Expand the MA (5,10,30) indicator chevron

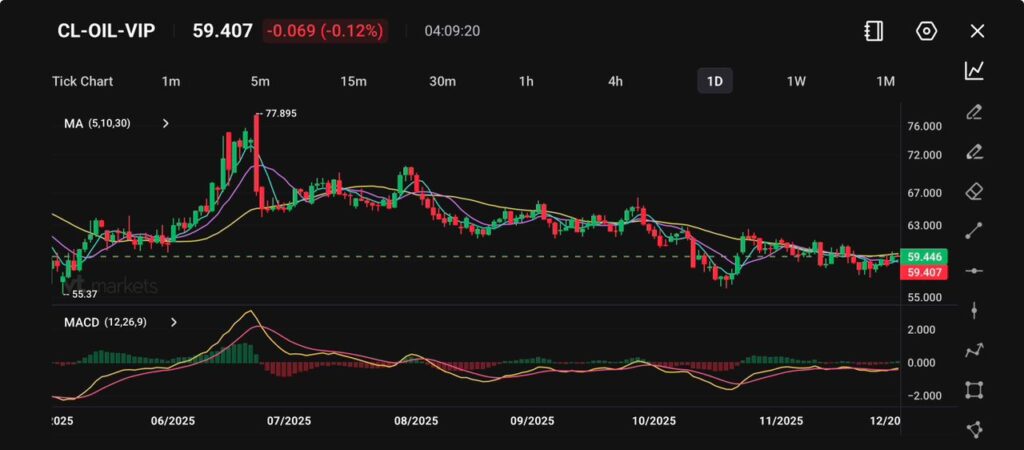pos(166,124)
